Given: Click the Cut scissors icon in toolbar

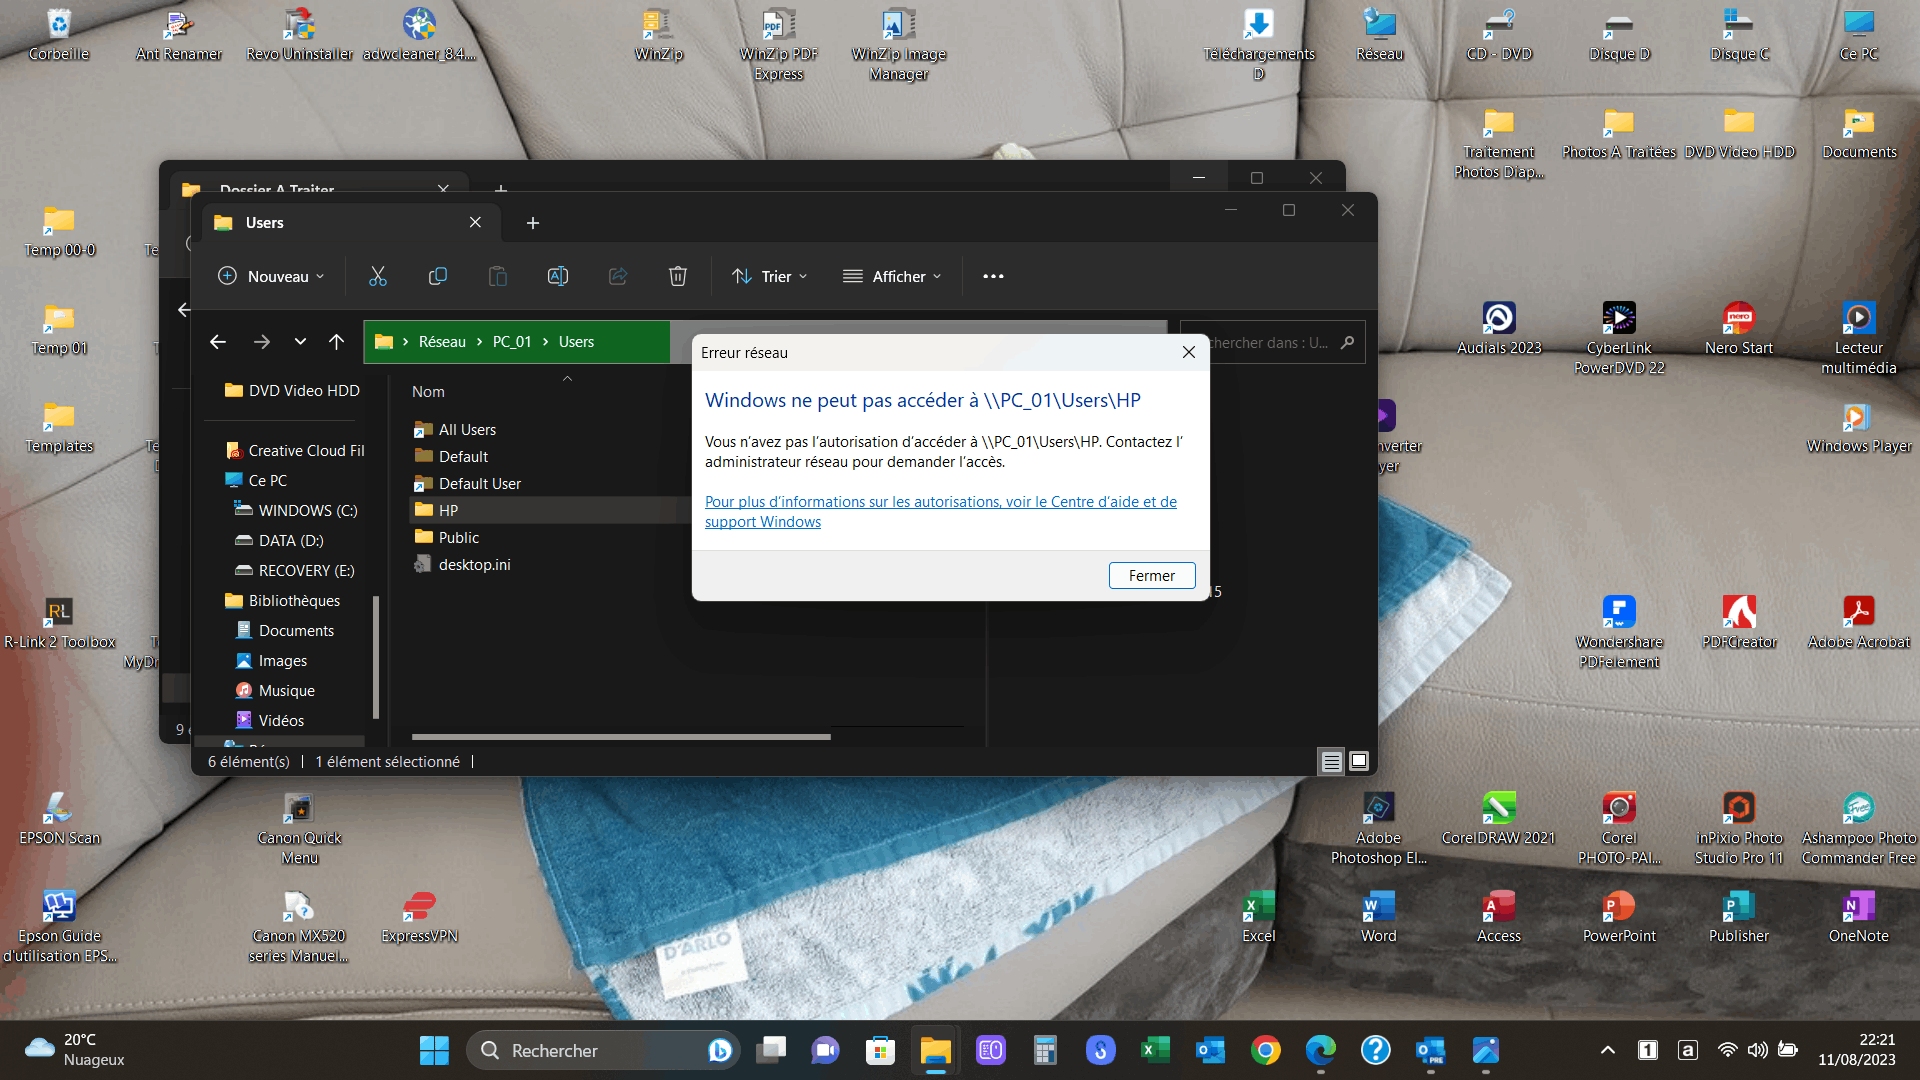Looking at the screenshot, I should point(377,277).
